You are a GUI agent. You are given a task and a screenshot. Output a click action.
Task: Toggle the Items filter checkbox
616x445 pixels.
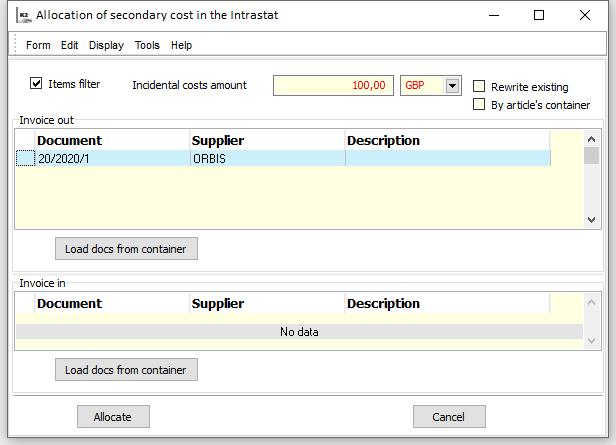tap(36, 84)
